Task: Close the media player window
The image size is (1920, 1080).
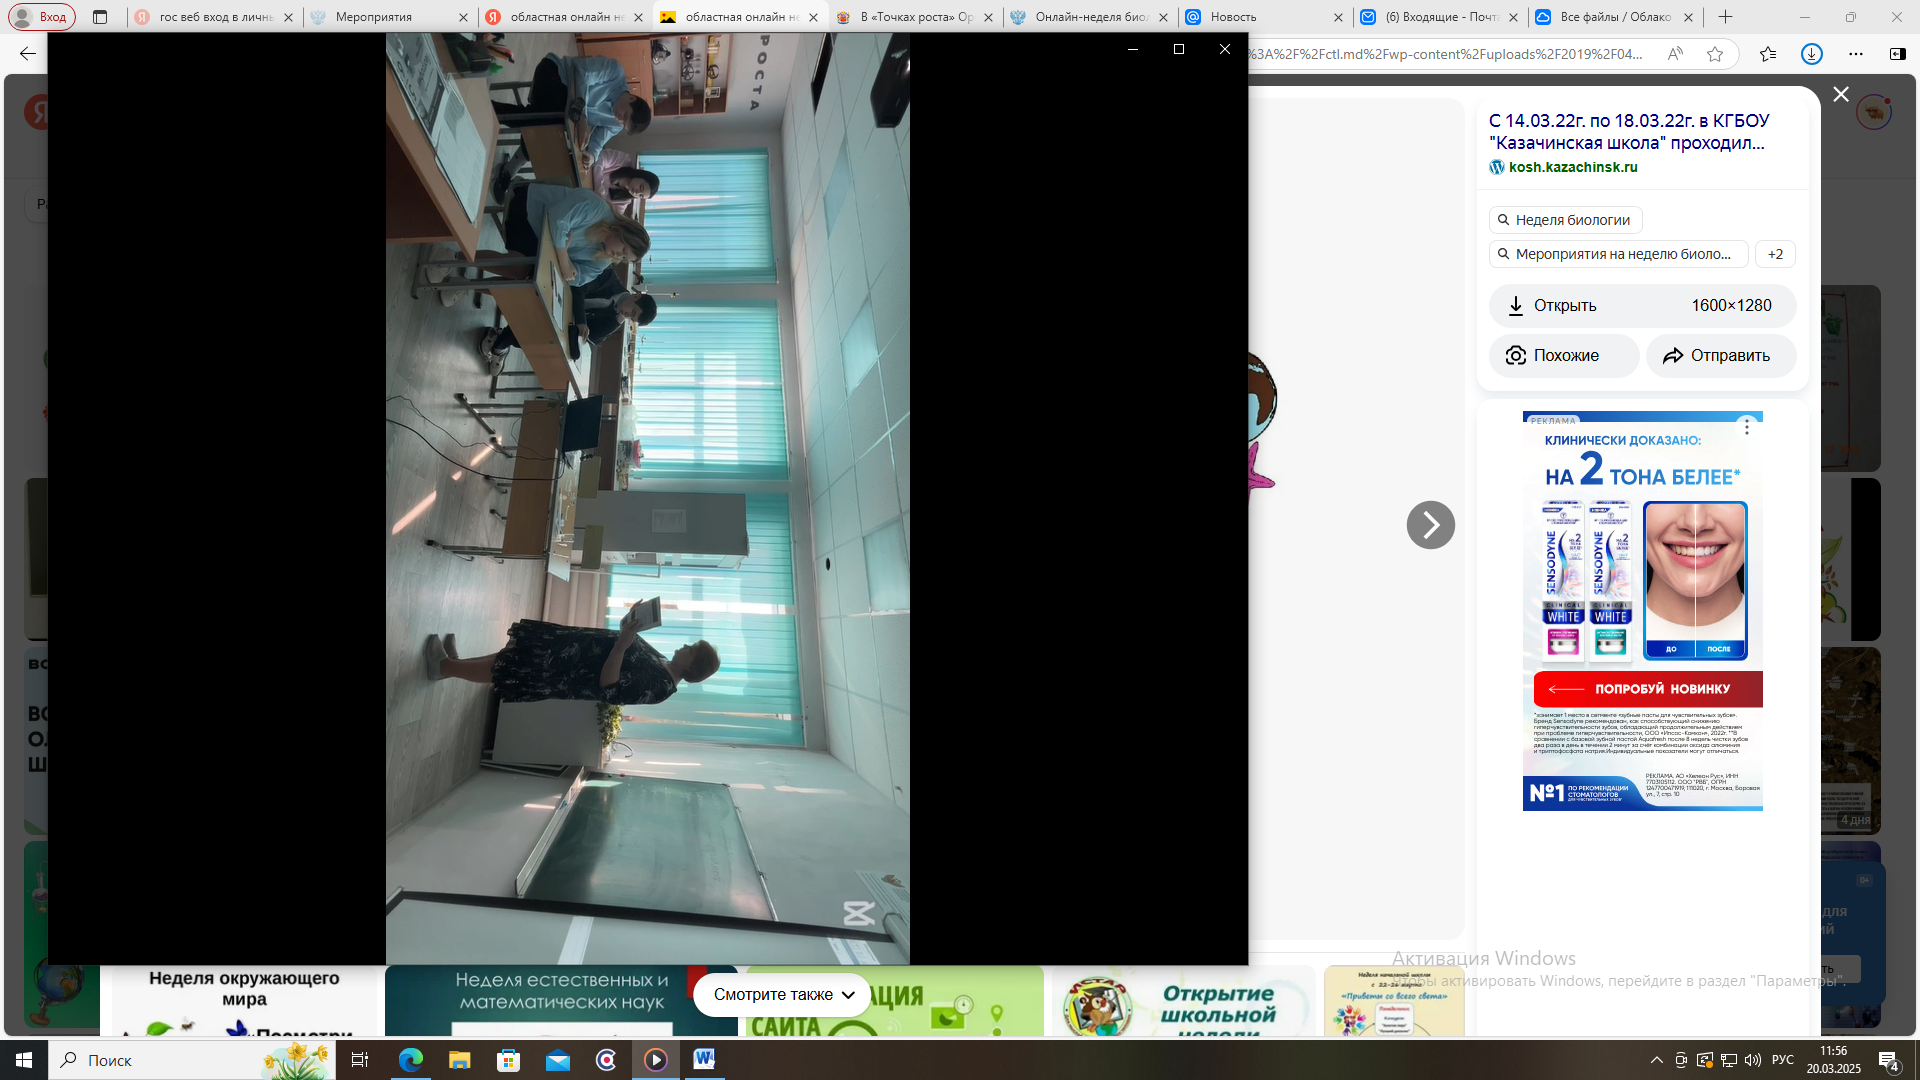Action: tap(1225, 49)
